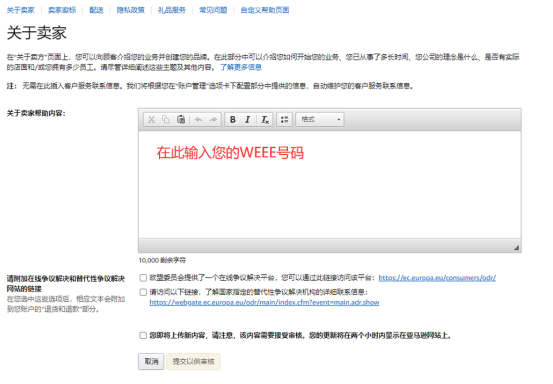Click the 提交以供审核 submit button

pyautogui.click(x=193, y=361)
